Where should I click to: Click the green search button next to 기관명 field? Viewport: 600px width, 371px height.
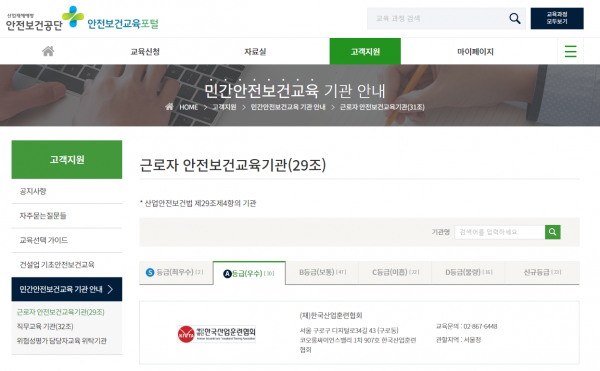point(553,232)
